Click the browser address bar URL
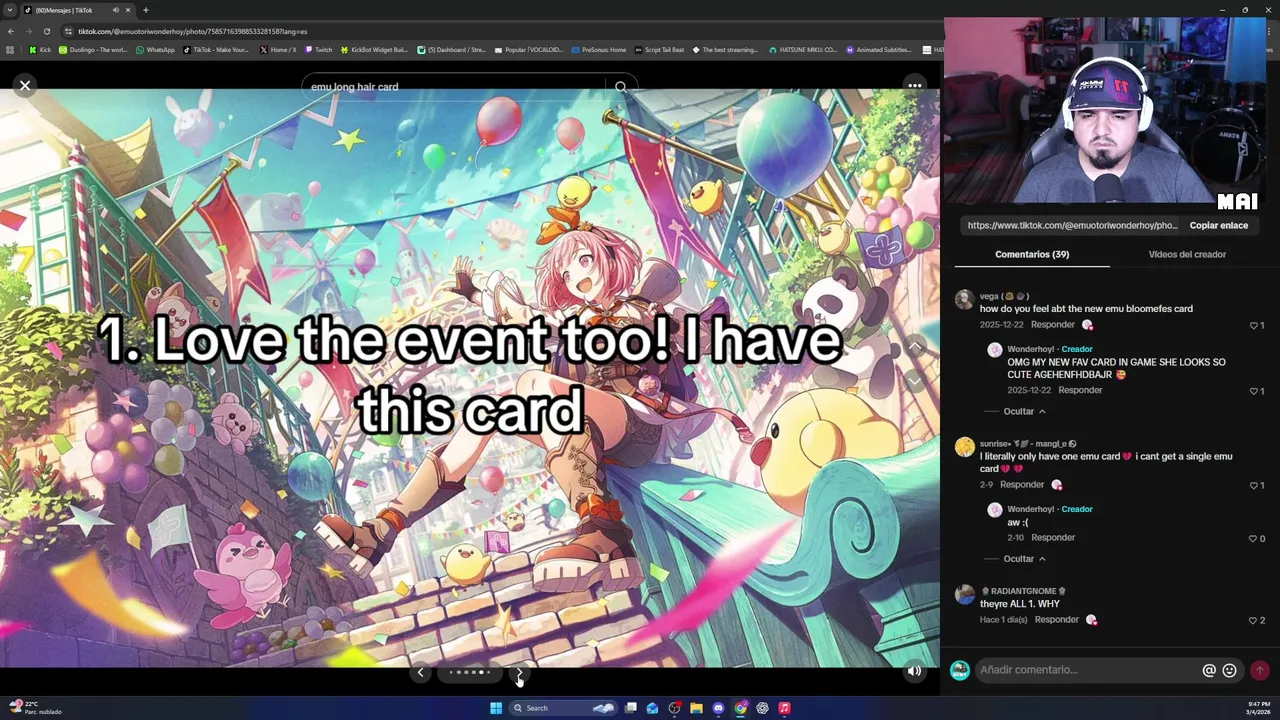The height and width of the screenshot is (720, 1280). pos(192,31)
